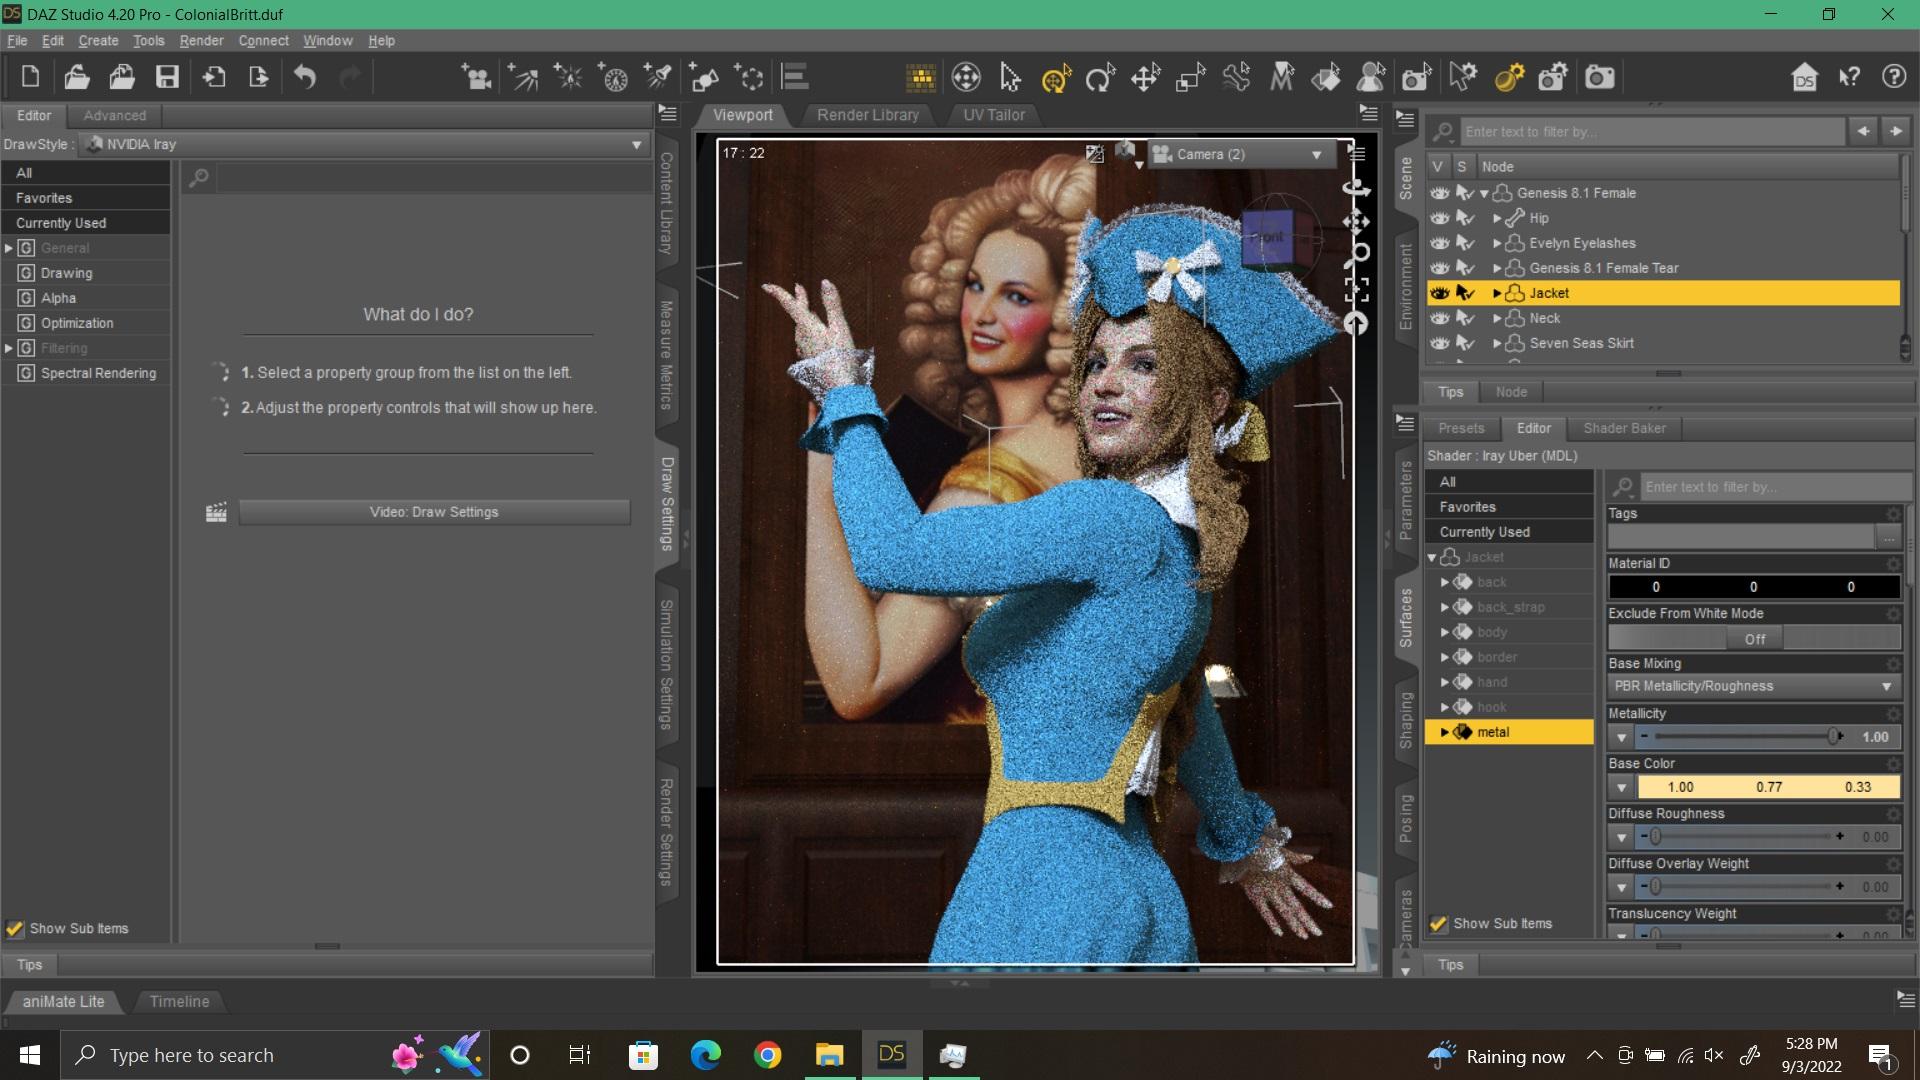
Task: Select the Rotate tool icon
Action: [x=1100, y=77]
